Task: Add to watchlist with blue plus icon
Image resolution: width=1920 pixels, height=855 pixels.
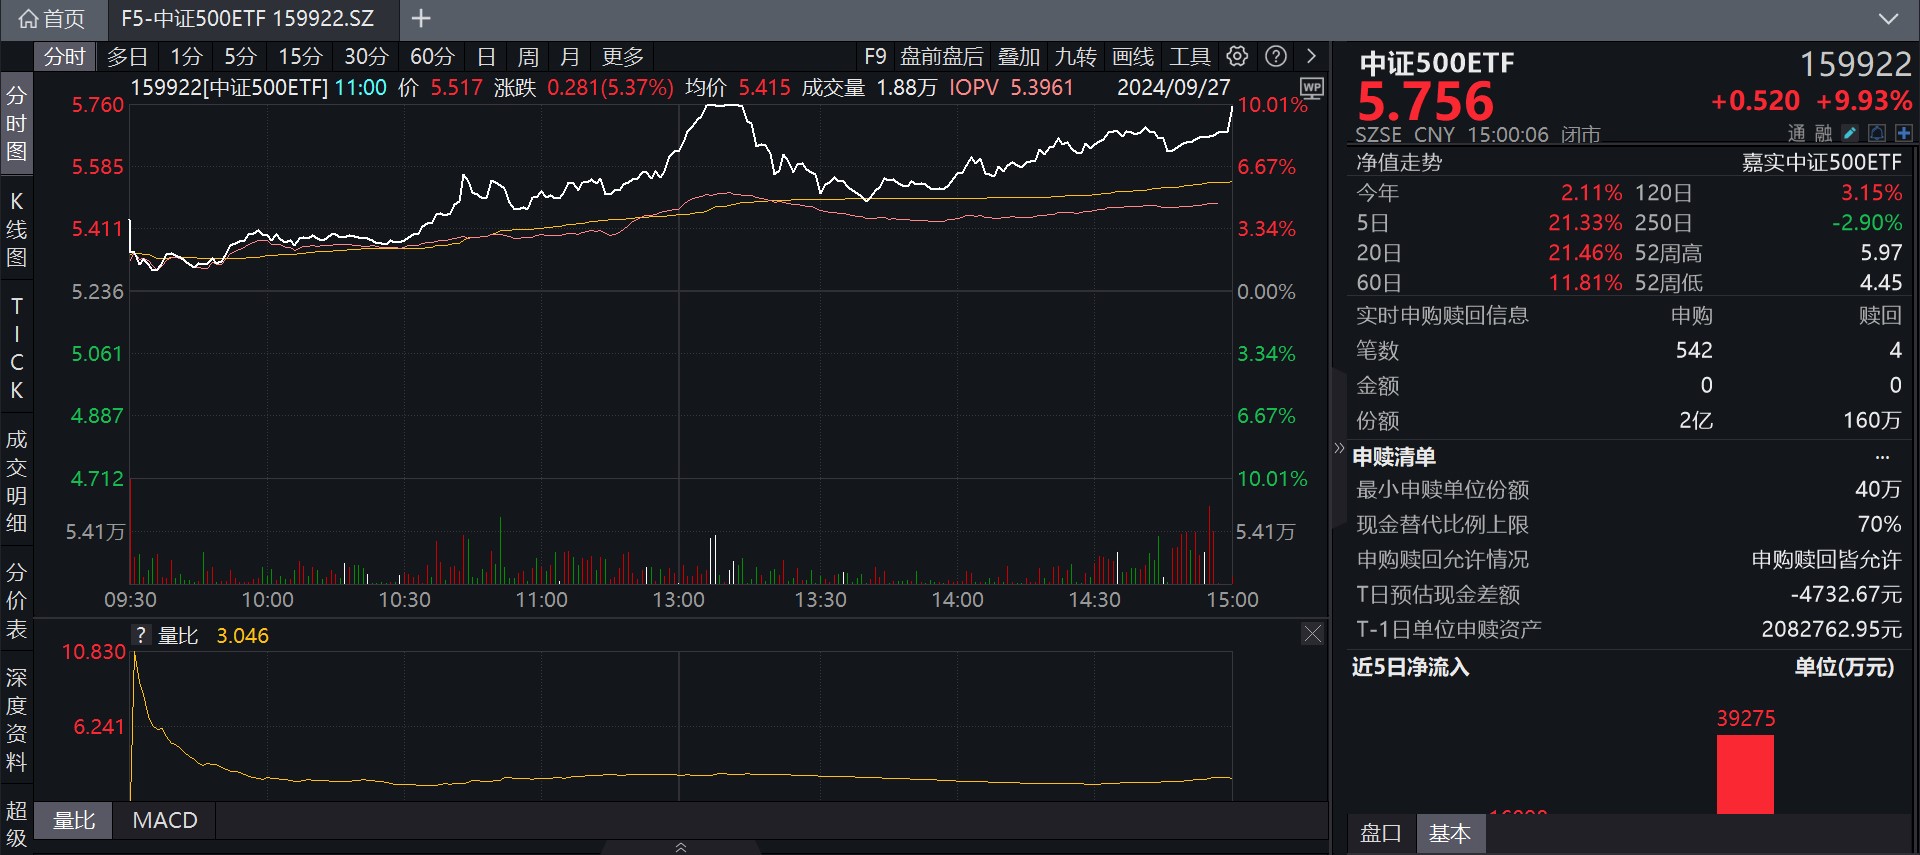Action: point(1903,133)
